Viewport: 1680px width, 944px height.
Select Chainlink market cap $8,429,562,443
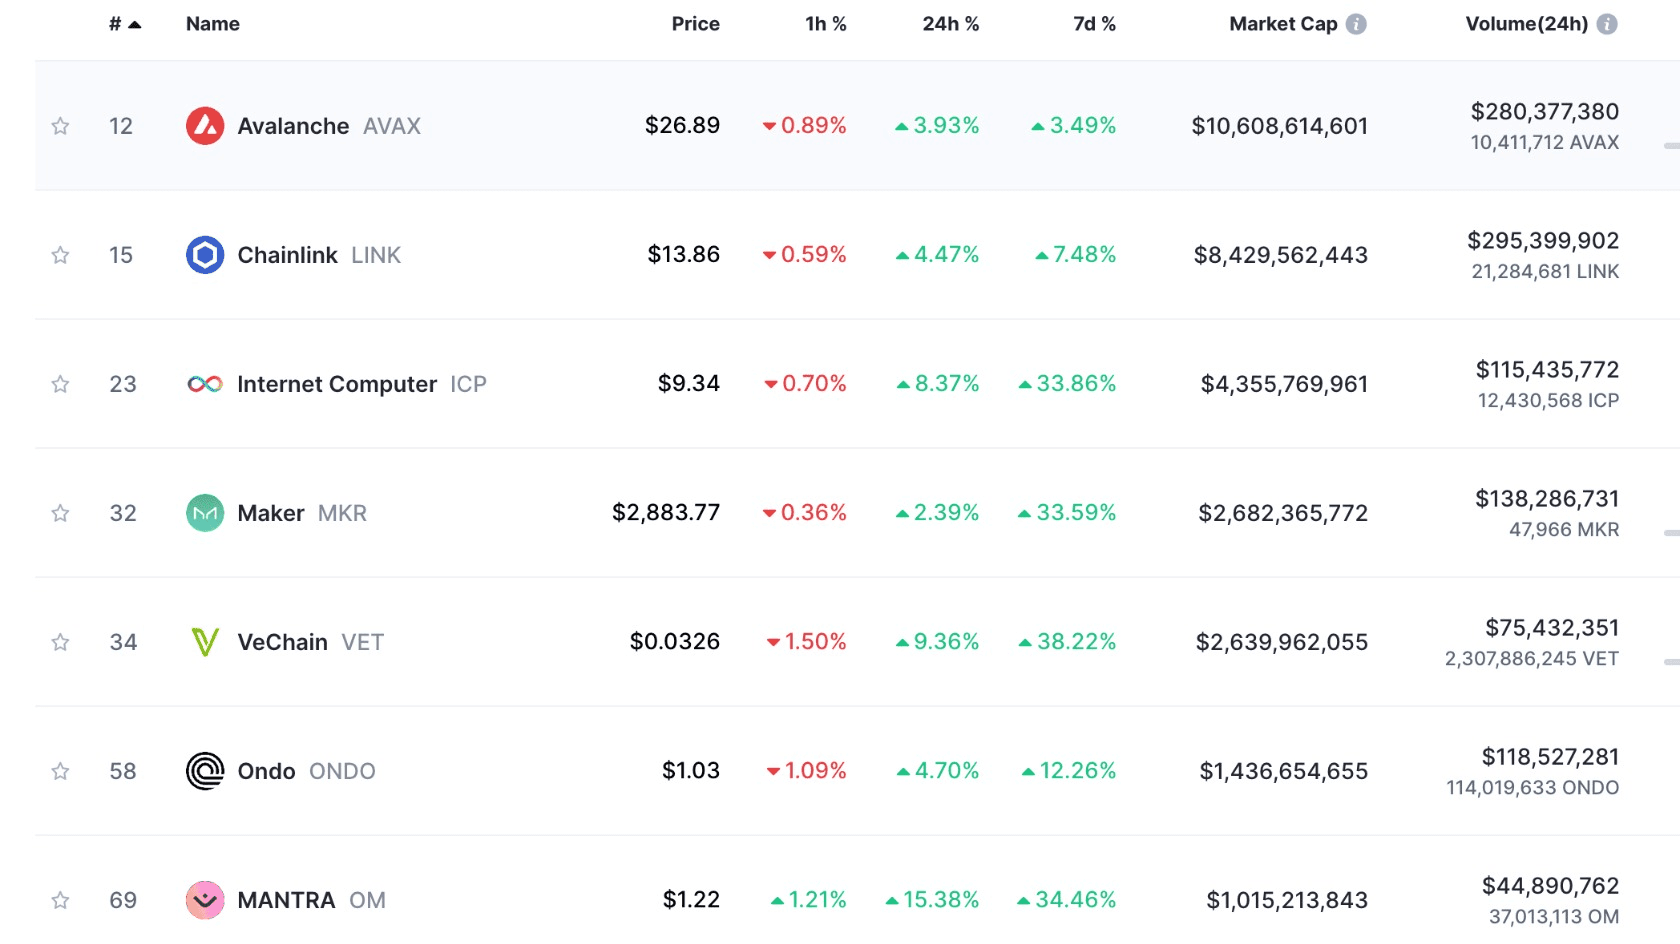(1281, 255)
